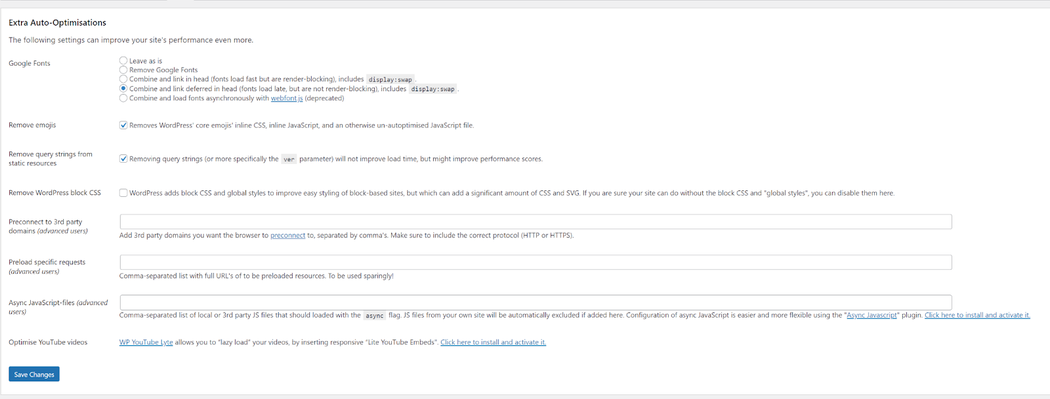
Task: Click install link for WP YouTube Lyte
Action: tap(494, 342)
